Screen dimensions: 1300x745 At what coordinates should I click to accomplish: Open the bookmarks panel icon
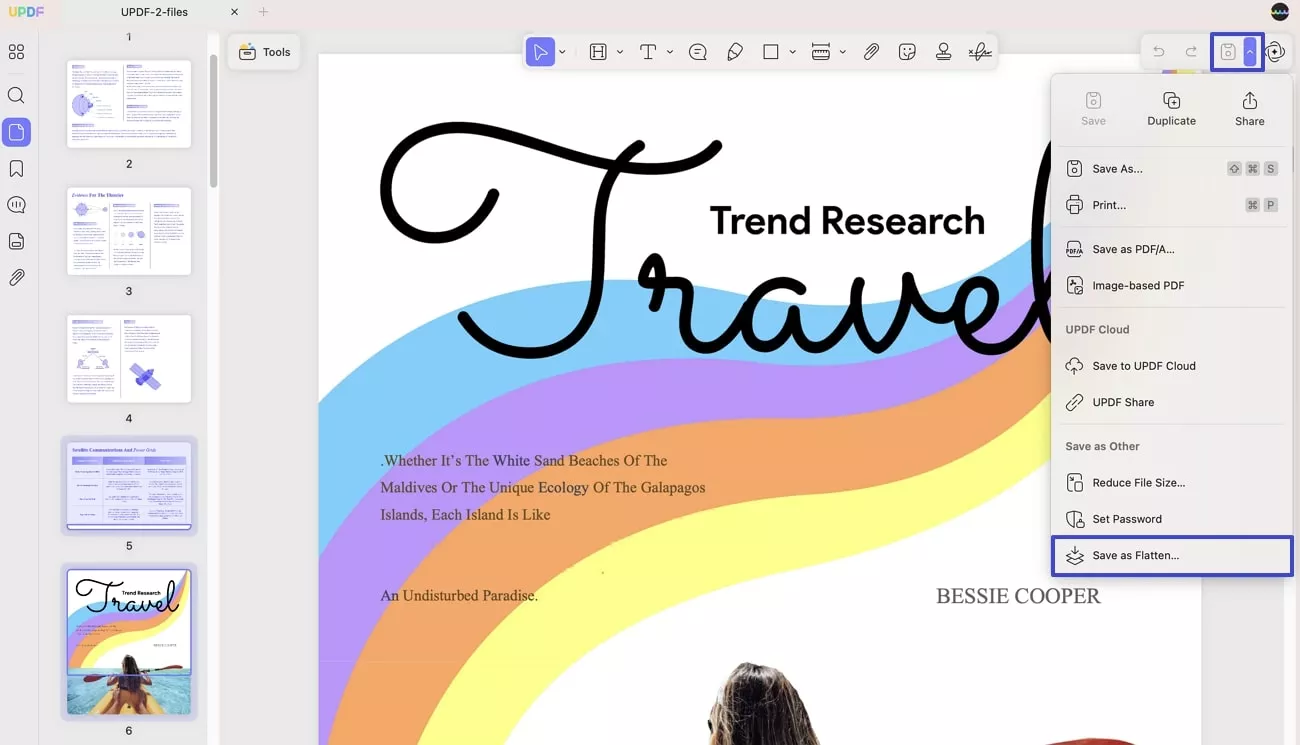(16, 169)
